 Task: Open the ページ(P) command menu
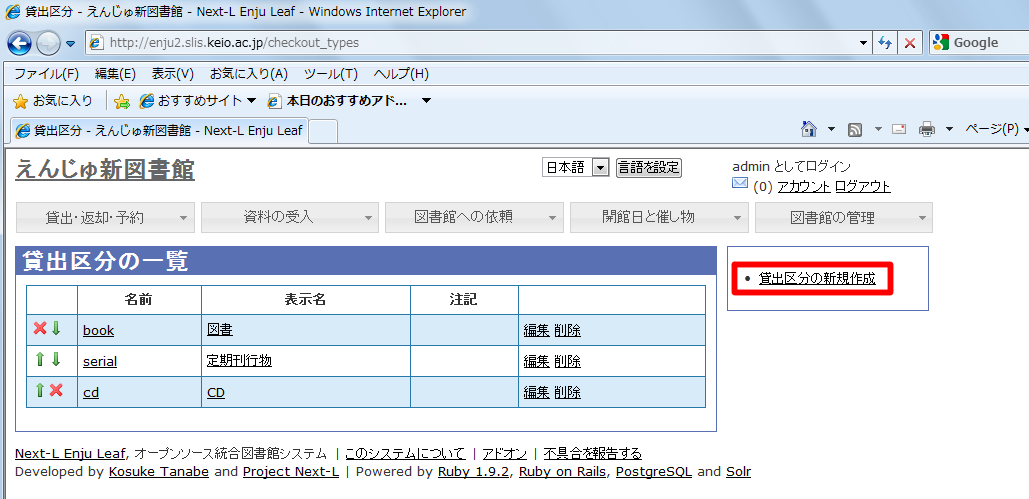pos(996,129)
